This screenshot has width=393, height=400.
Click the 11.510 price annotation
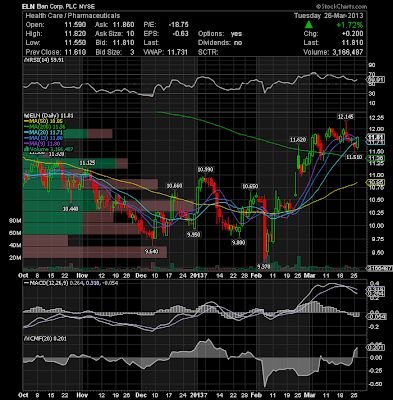tap(354, 156)
